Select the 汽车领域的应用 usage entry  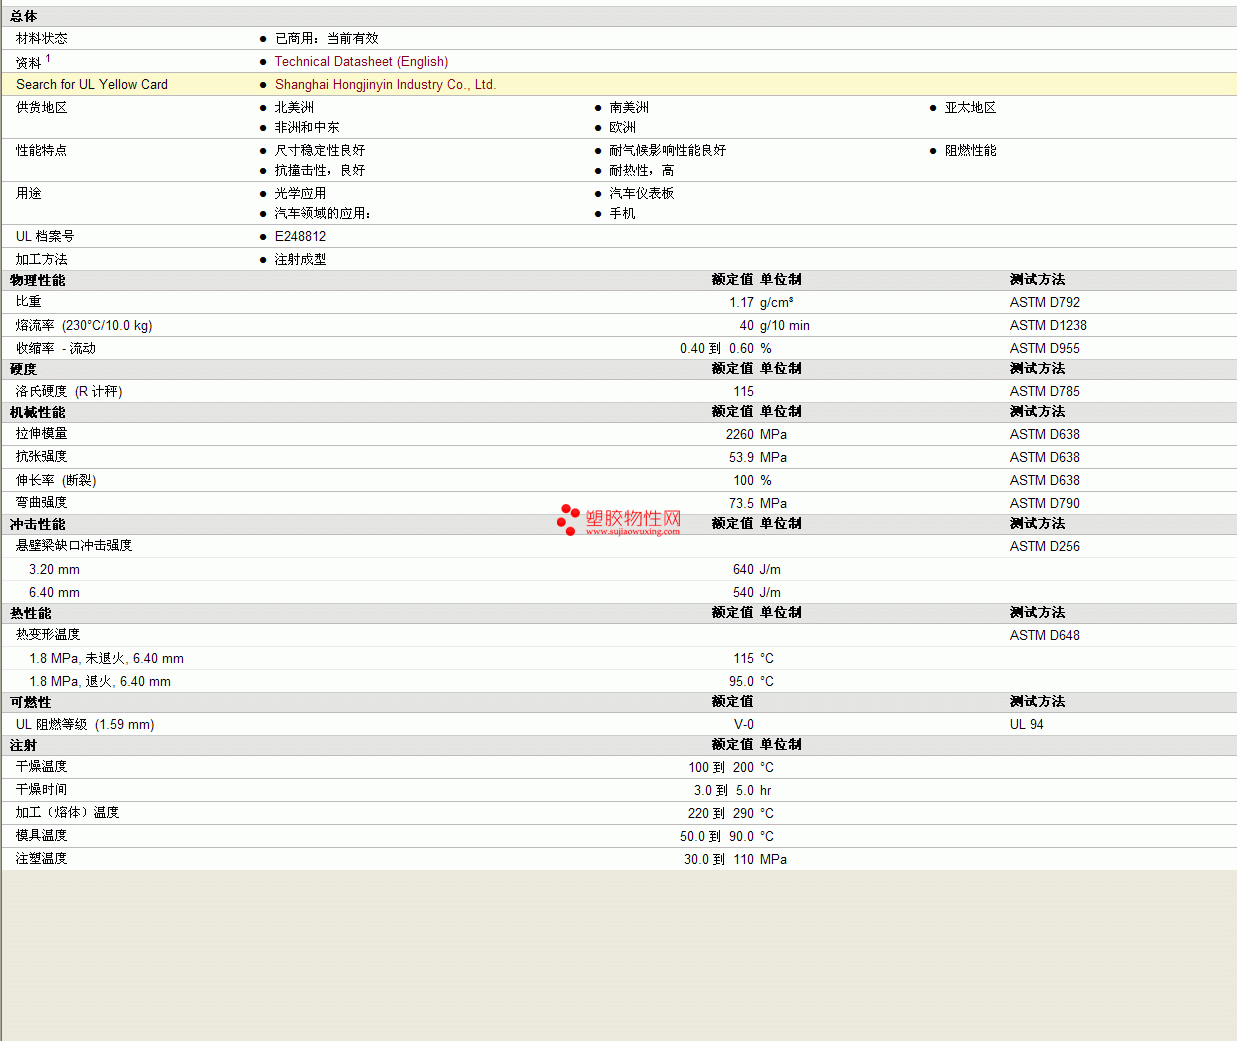click(323, 214)
